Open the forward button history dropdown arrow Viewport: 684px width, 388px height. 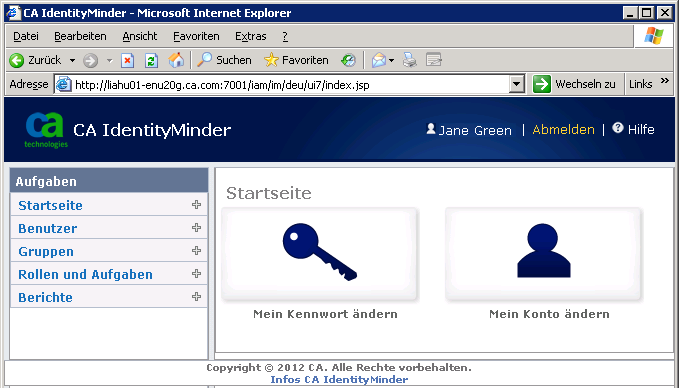pyautogui.click(x=109, y=60)
